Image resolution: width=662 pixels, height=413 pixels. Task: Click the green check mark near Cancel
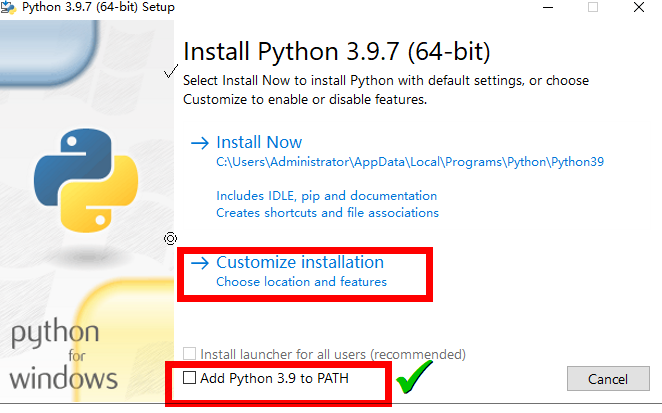(413, 379)
